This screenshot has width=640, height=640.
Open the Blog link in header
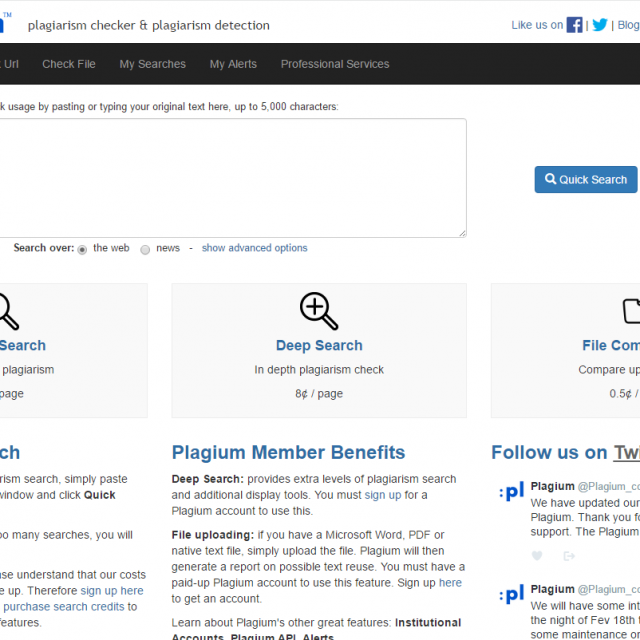coord(629,25)
